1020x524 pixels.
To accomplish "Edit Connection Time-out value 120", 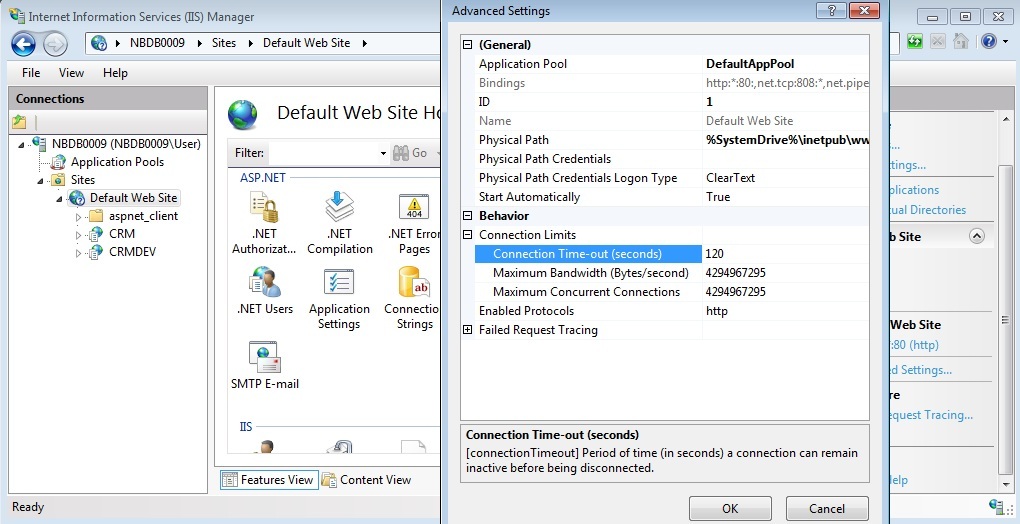I will [x=785, y=254].
